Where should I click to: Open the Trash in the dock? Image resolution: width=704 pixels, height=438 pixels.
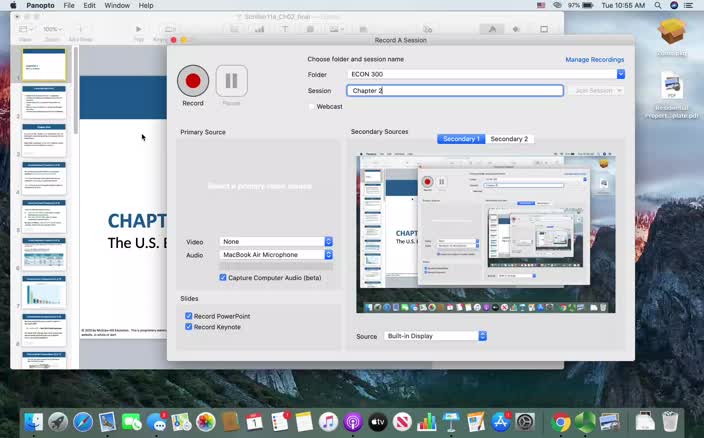(669, 422)
